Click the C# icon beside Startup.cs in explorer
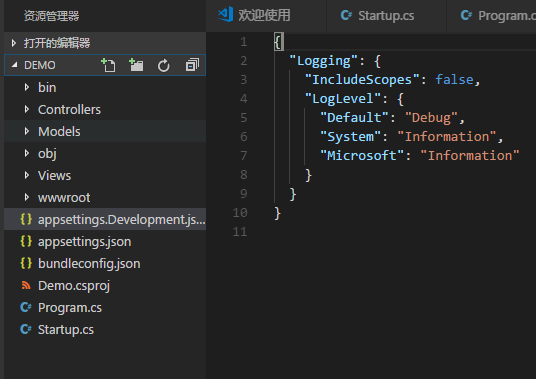 [x=26, y=329]
